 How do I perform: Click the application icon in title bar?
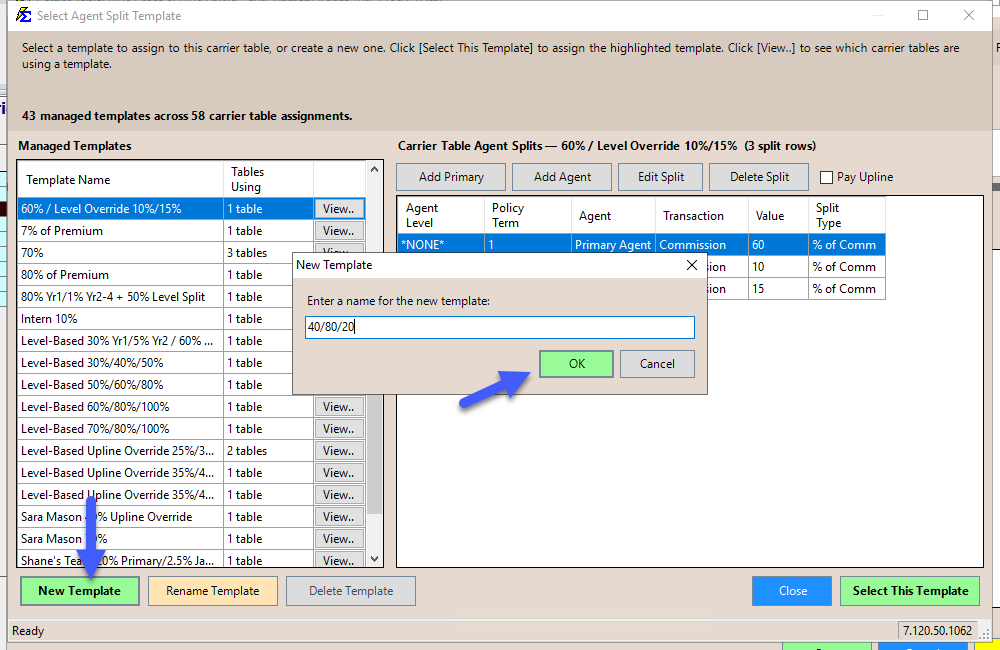(x=23, y=16)
